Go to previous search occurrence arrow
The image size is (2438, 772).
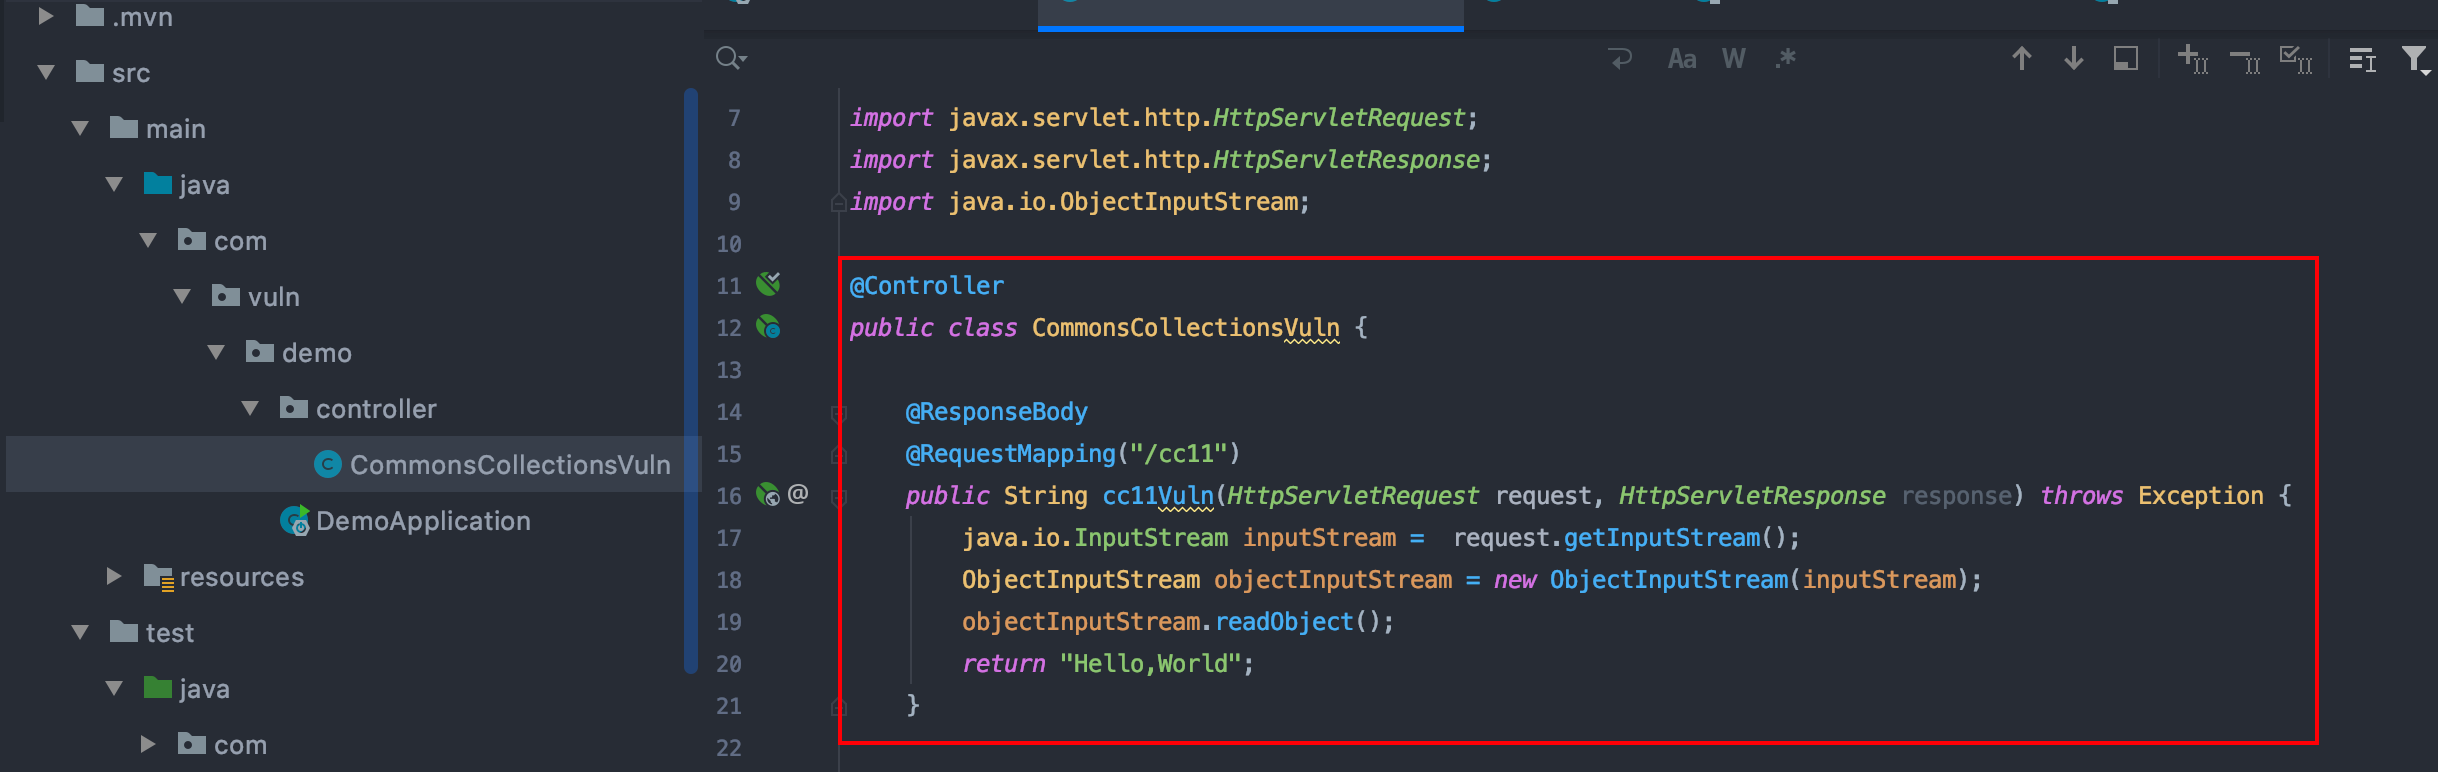(2021, 59)
